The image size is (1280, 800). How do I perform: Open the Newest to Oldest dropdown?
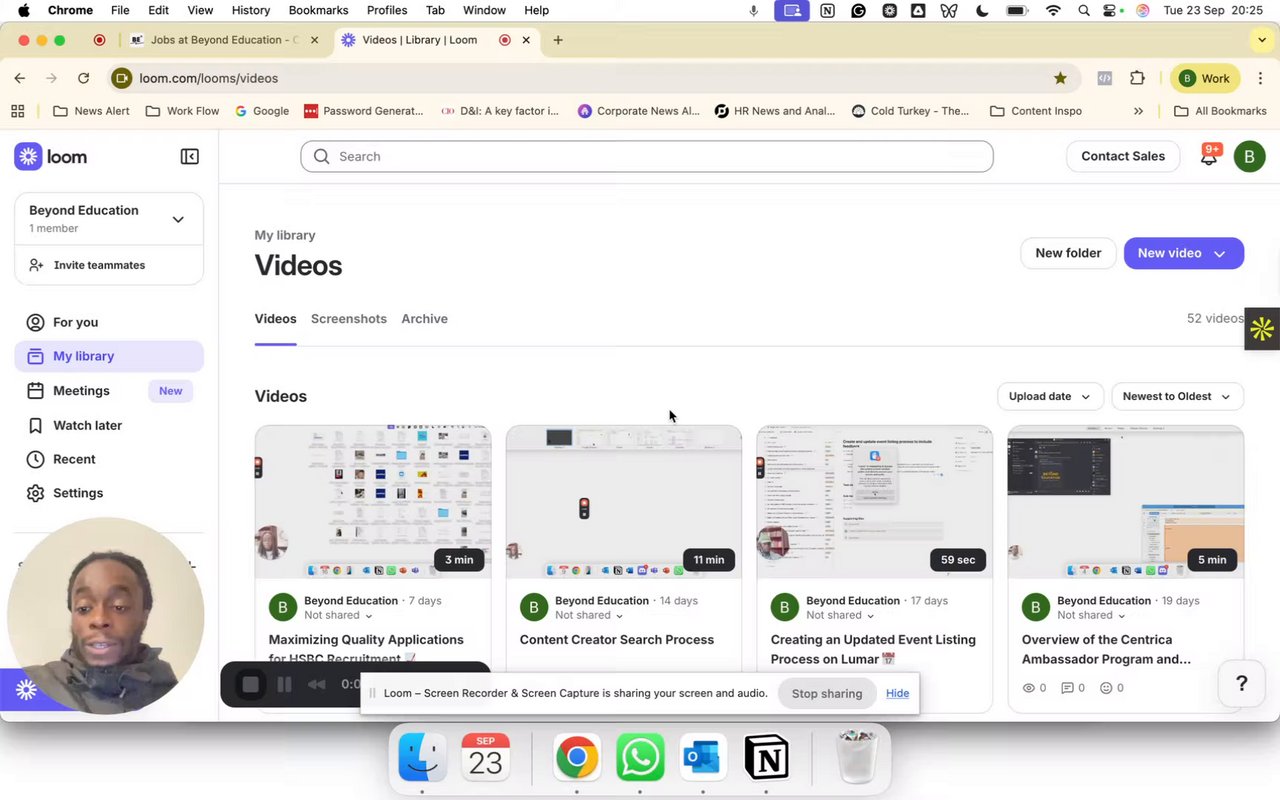click(x=1177, y=396)
